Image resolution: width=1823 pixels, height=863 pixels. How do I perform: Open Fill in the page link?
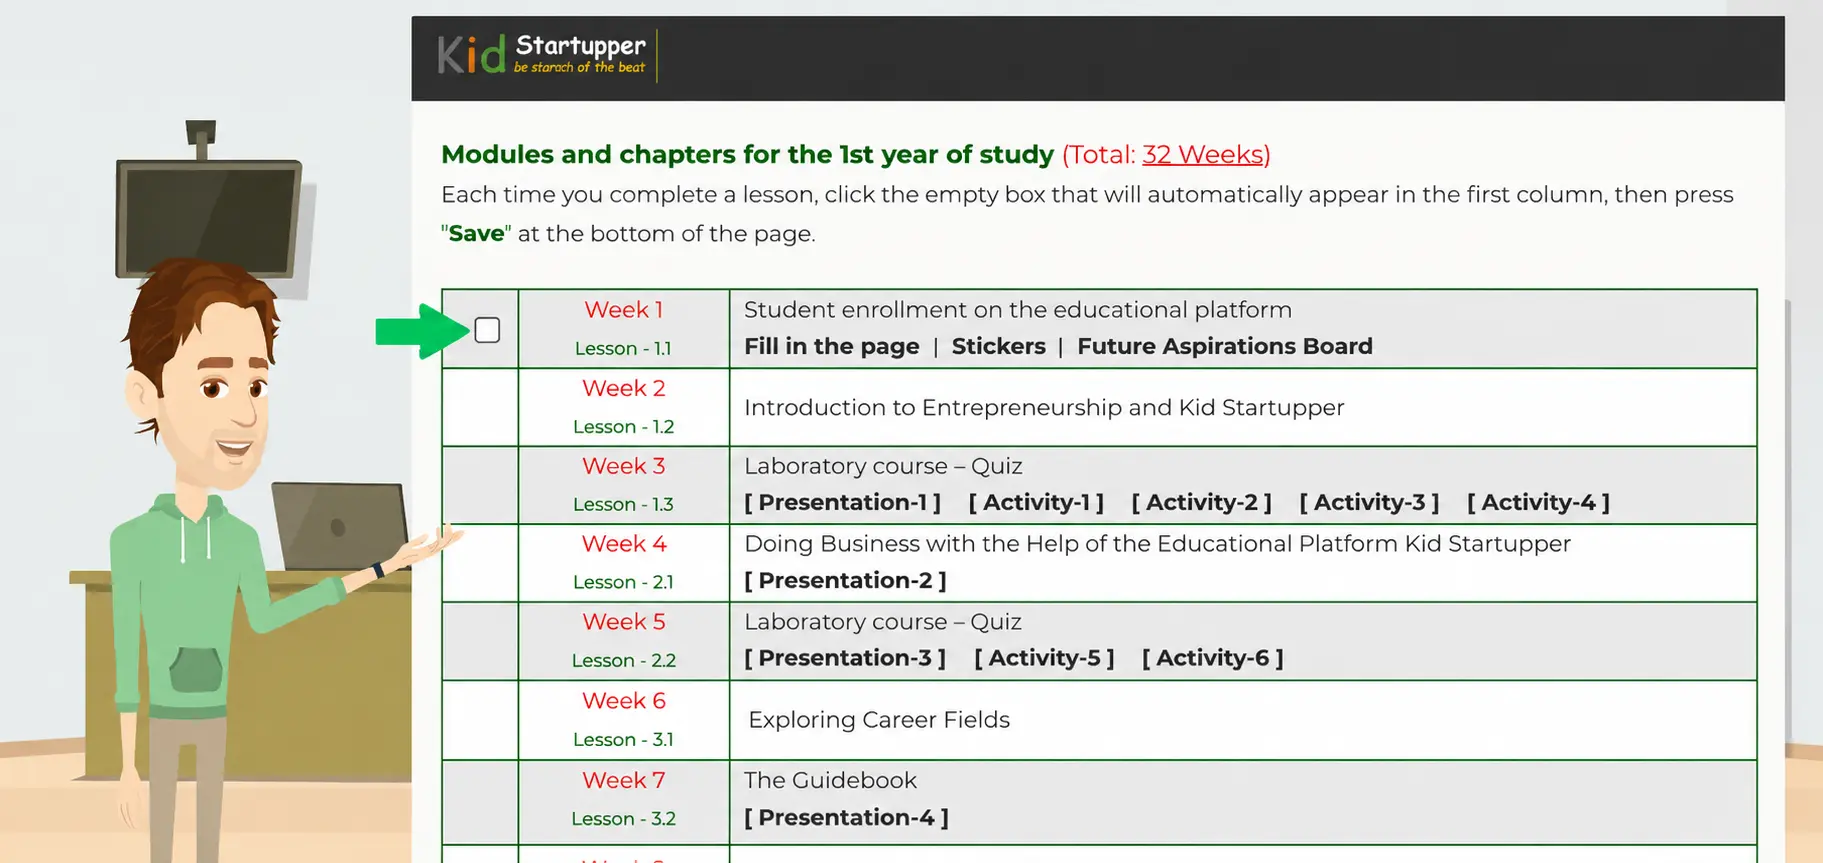point(831,346)
